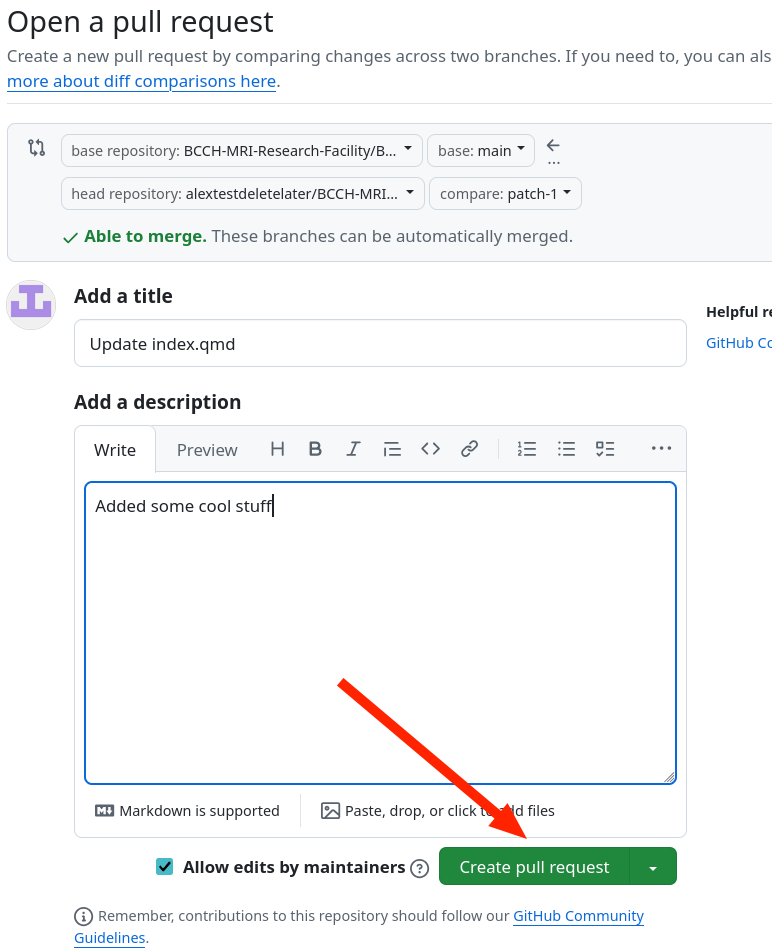772x948 pixels.
Task: Click the Create pull request button
Action: click(534, 867)
